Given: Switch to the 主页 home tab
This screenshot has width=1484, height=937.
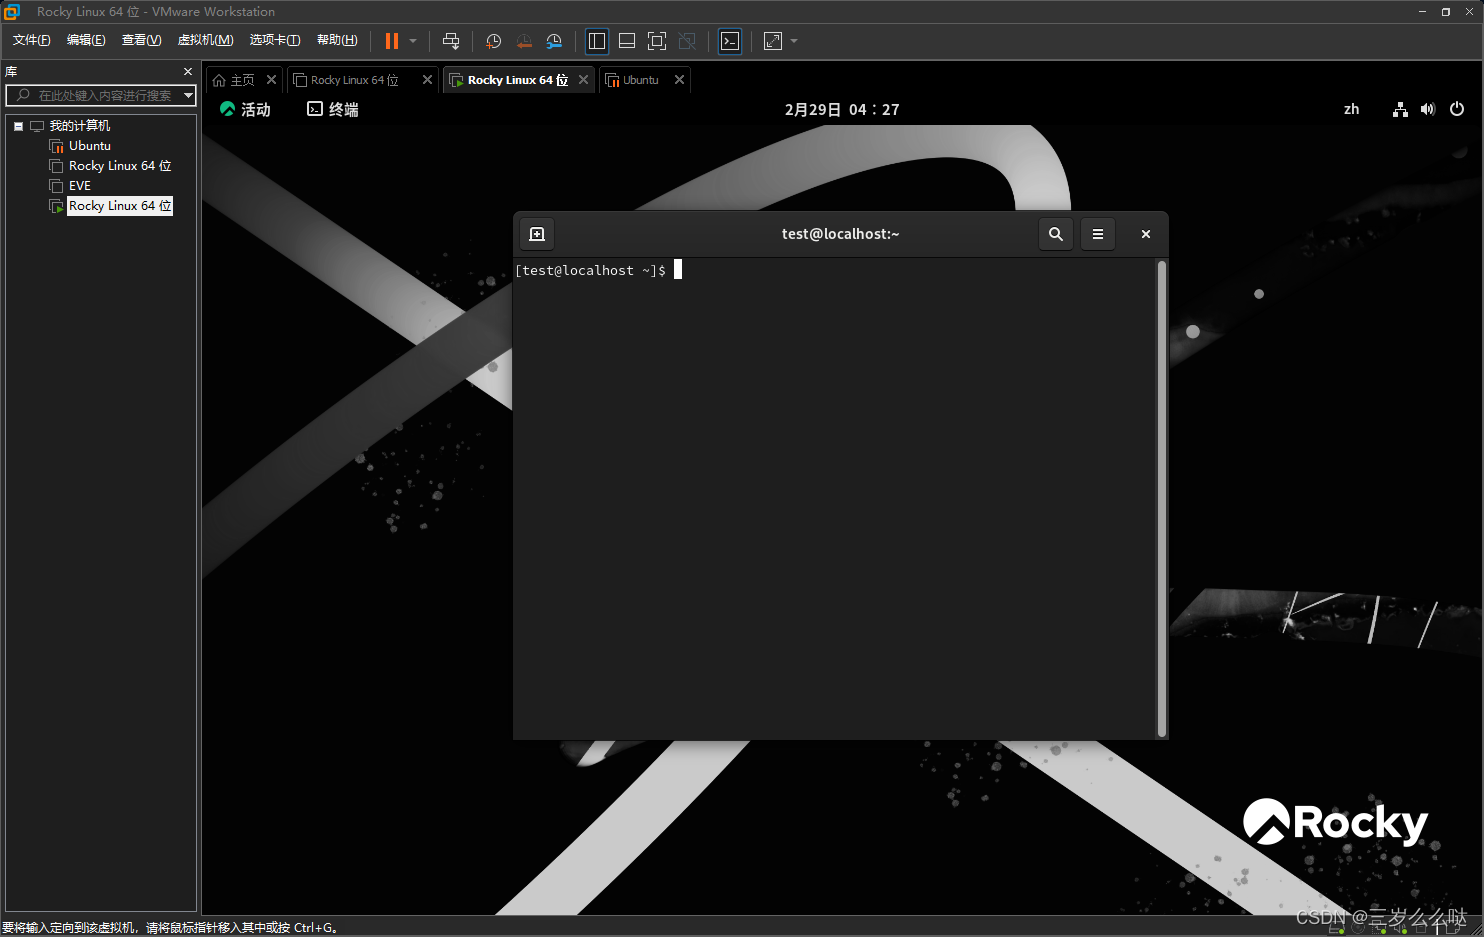Looking at the screenshot, I should coord(234,80).
